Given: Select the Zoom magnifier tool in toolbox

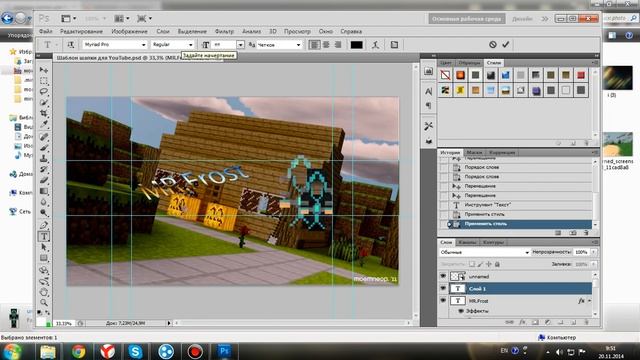Looking at the screenshot, I should (44, 302).
